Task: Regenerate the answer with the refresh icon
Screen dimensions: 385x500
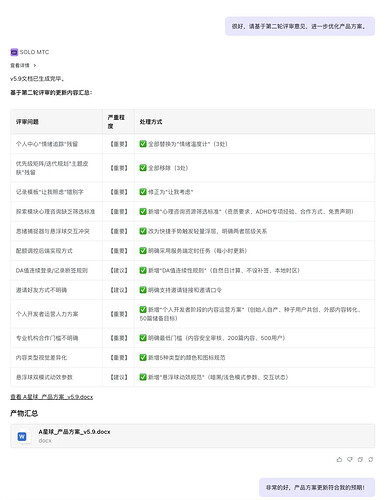Action: pos(371,459)
